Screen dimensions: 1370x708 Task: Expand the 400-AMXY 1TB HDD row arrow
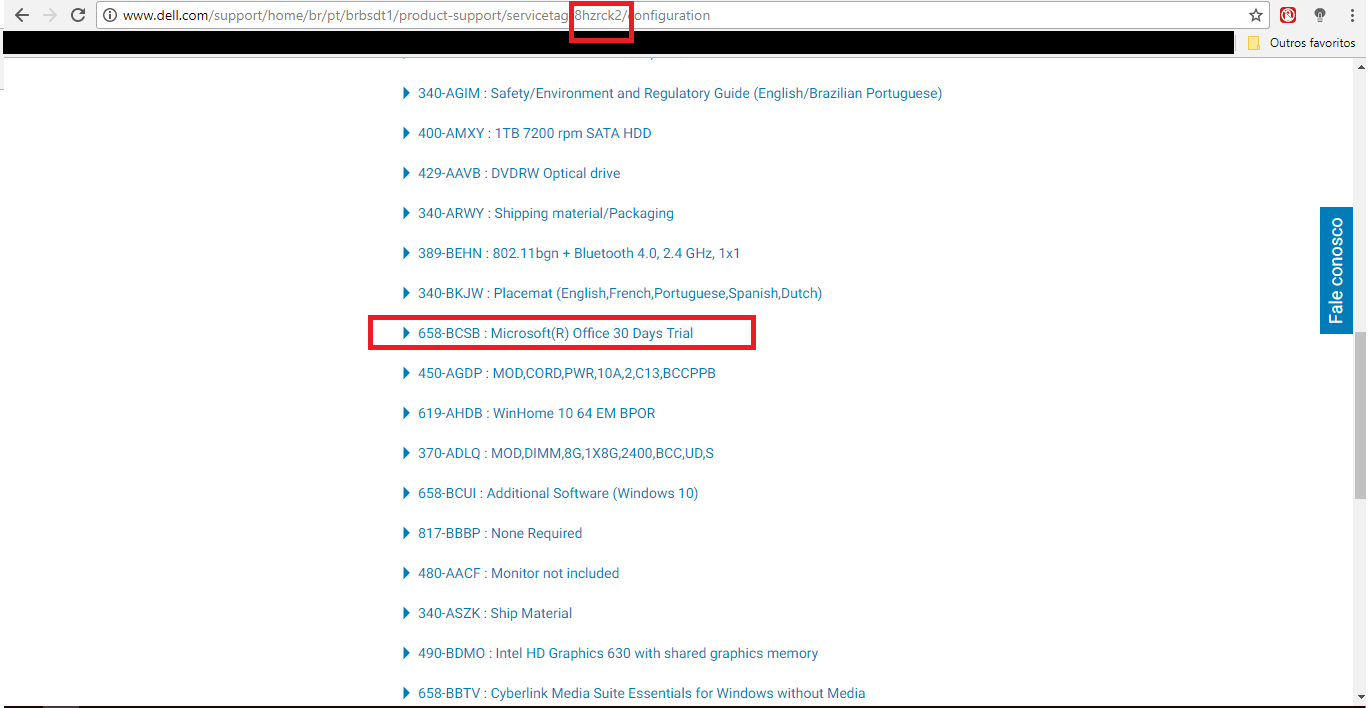click(x=406, y=133)
